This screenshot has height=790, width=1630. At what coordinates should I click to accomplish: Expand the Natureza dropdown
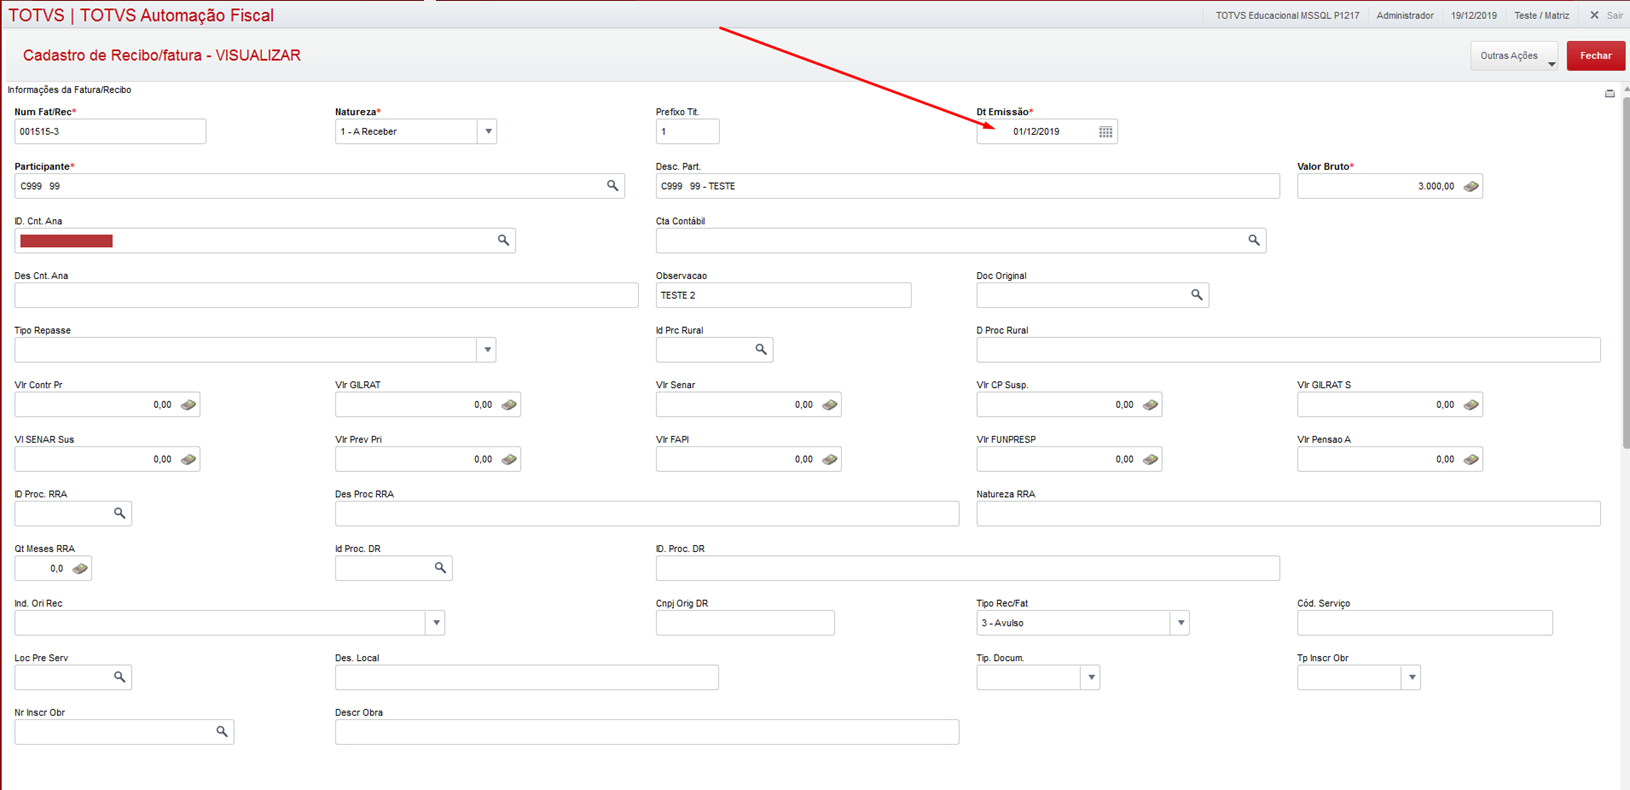488,132
